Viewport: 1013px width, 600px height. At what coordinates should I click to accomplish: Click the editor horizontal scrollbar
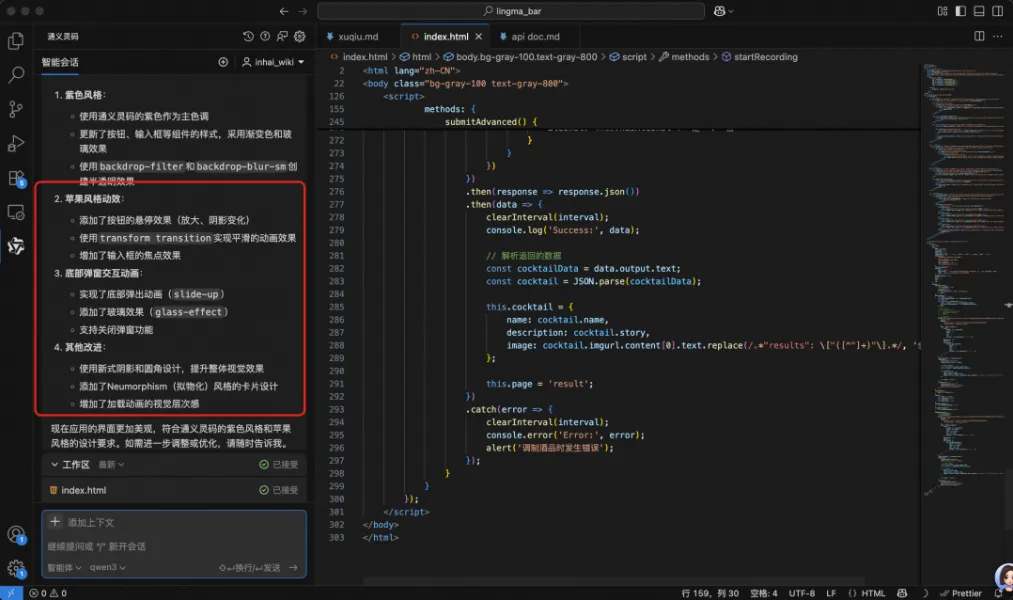614,581
